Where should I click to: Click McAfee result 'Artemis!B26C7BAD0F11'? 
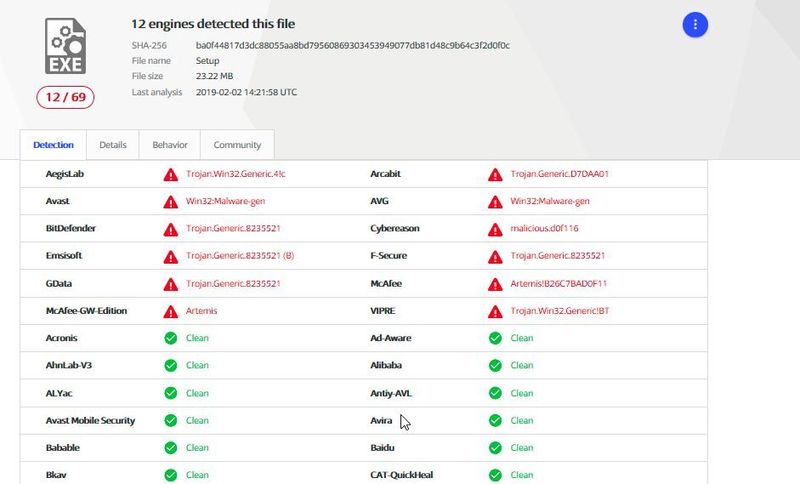click(558, 284)
